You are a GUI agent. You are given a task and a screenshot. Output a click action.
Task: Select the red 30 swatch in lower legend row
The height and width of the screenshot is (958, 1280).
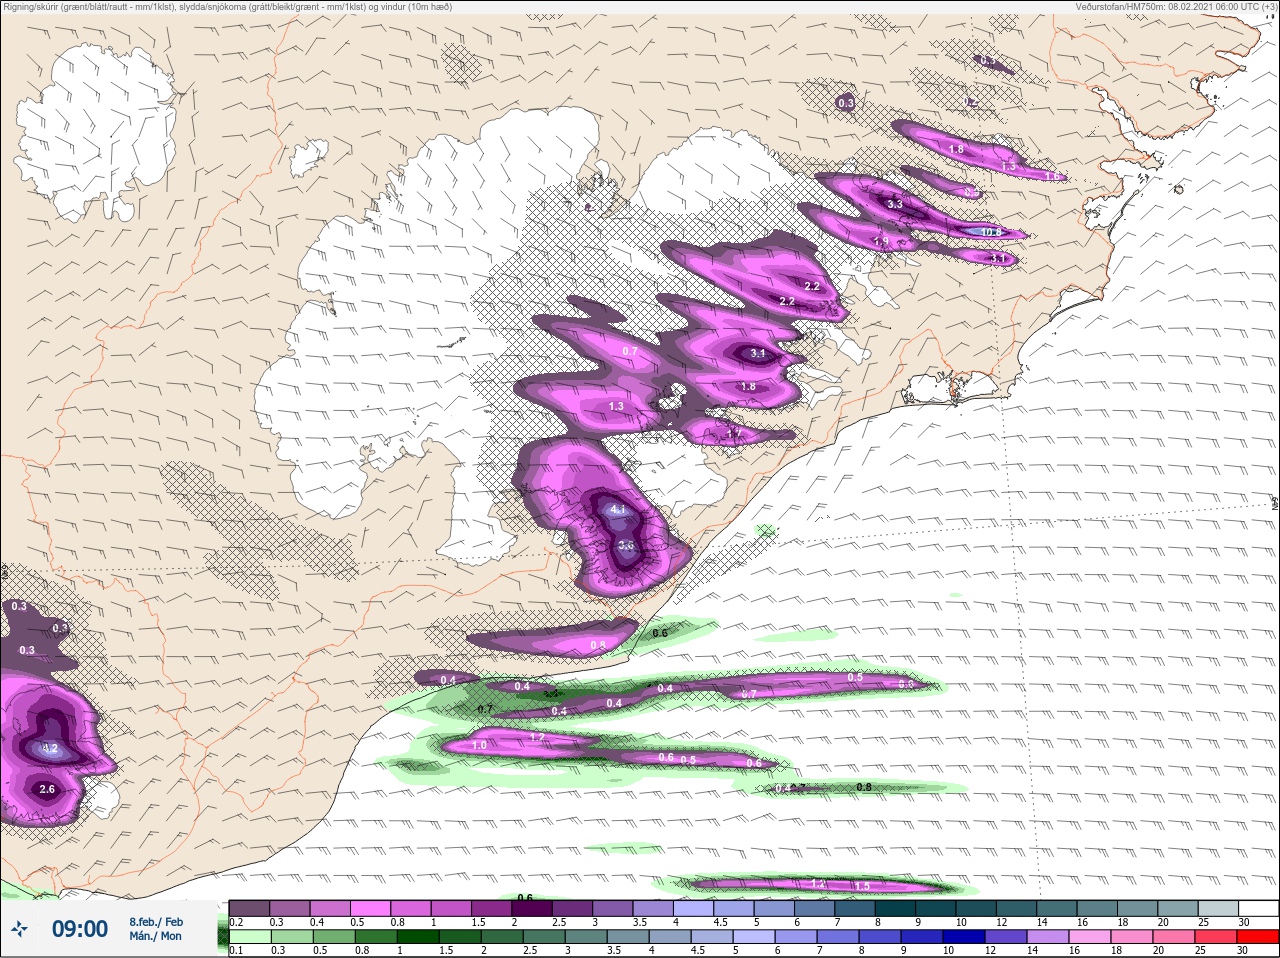point(1258,937)
